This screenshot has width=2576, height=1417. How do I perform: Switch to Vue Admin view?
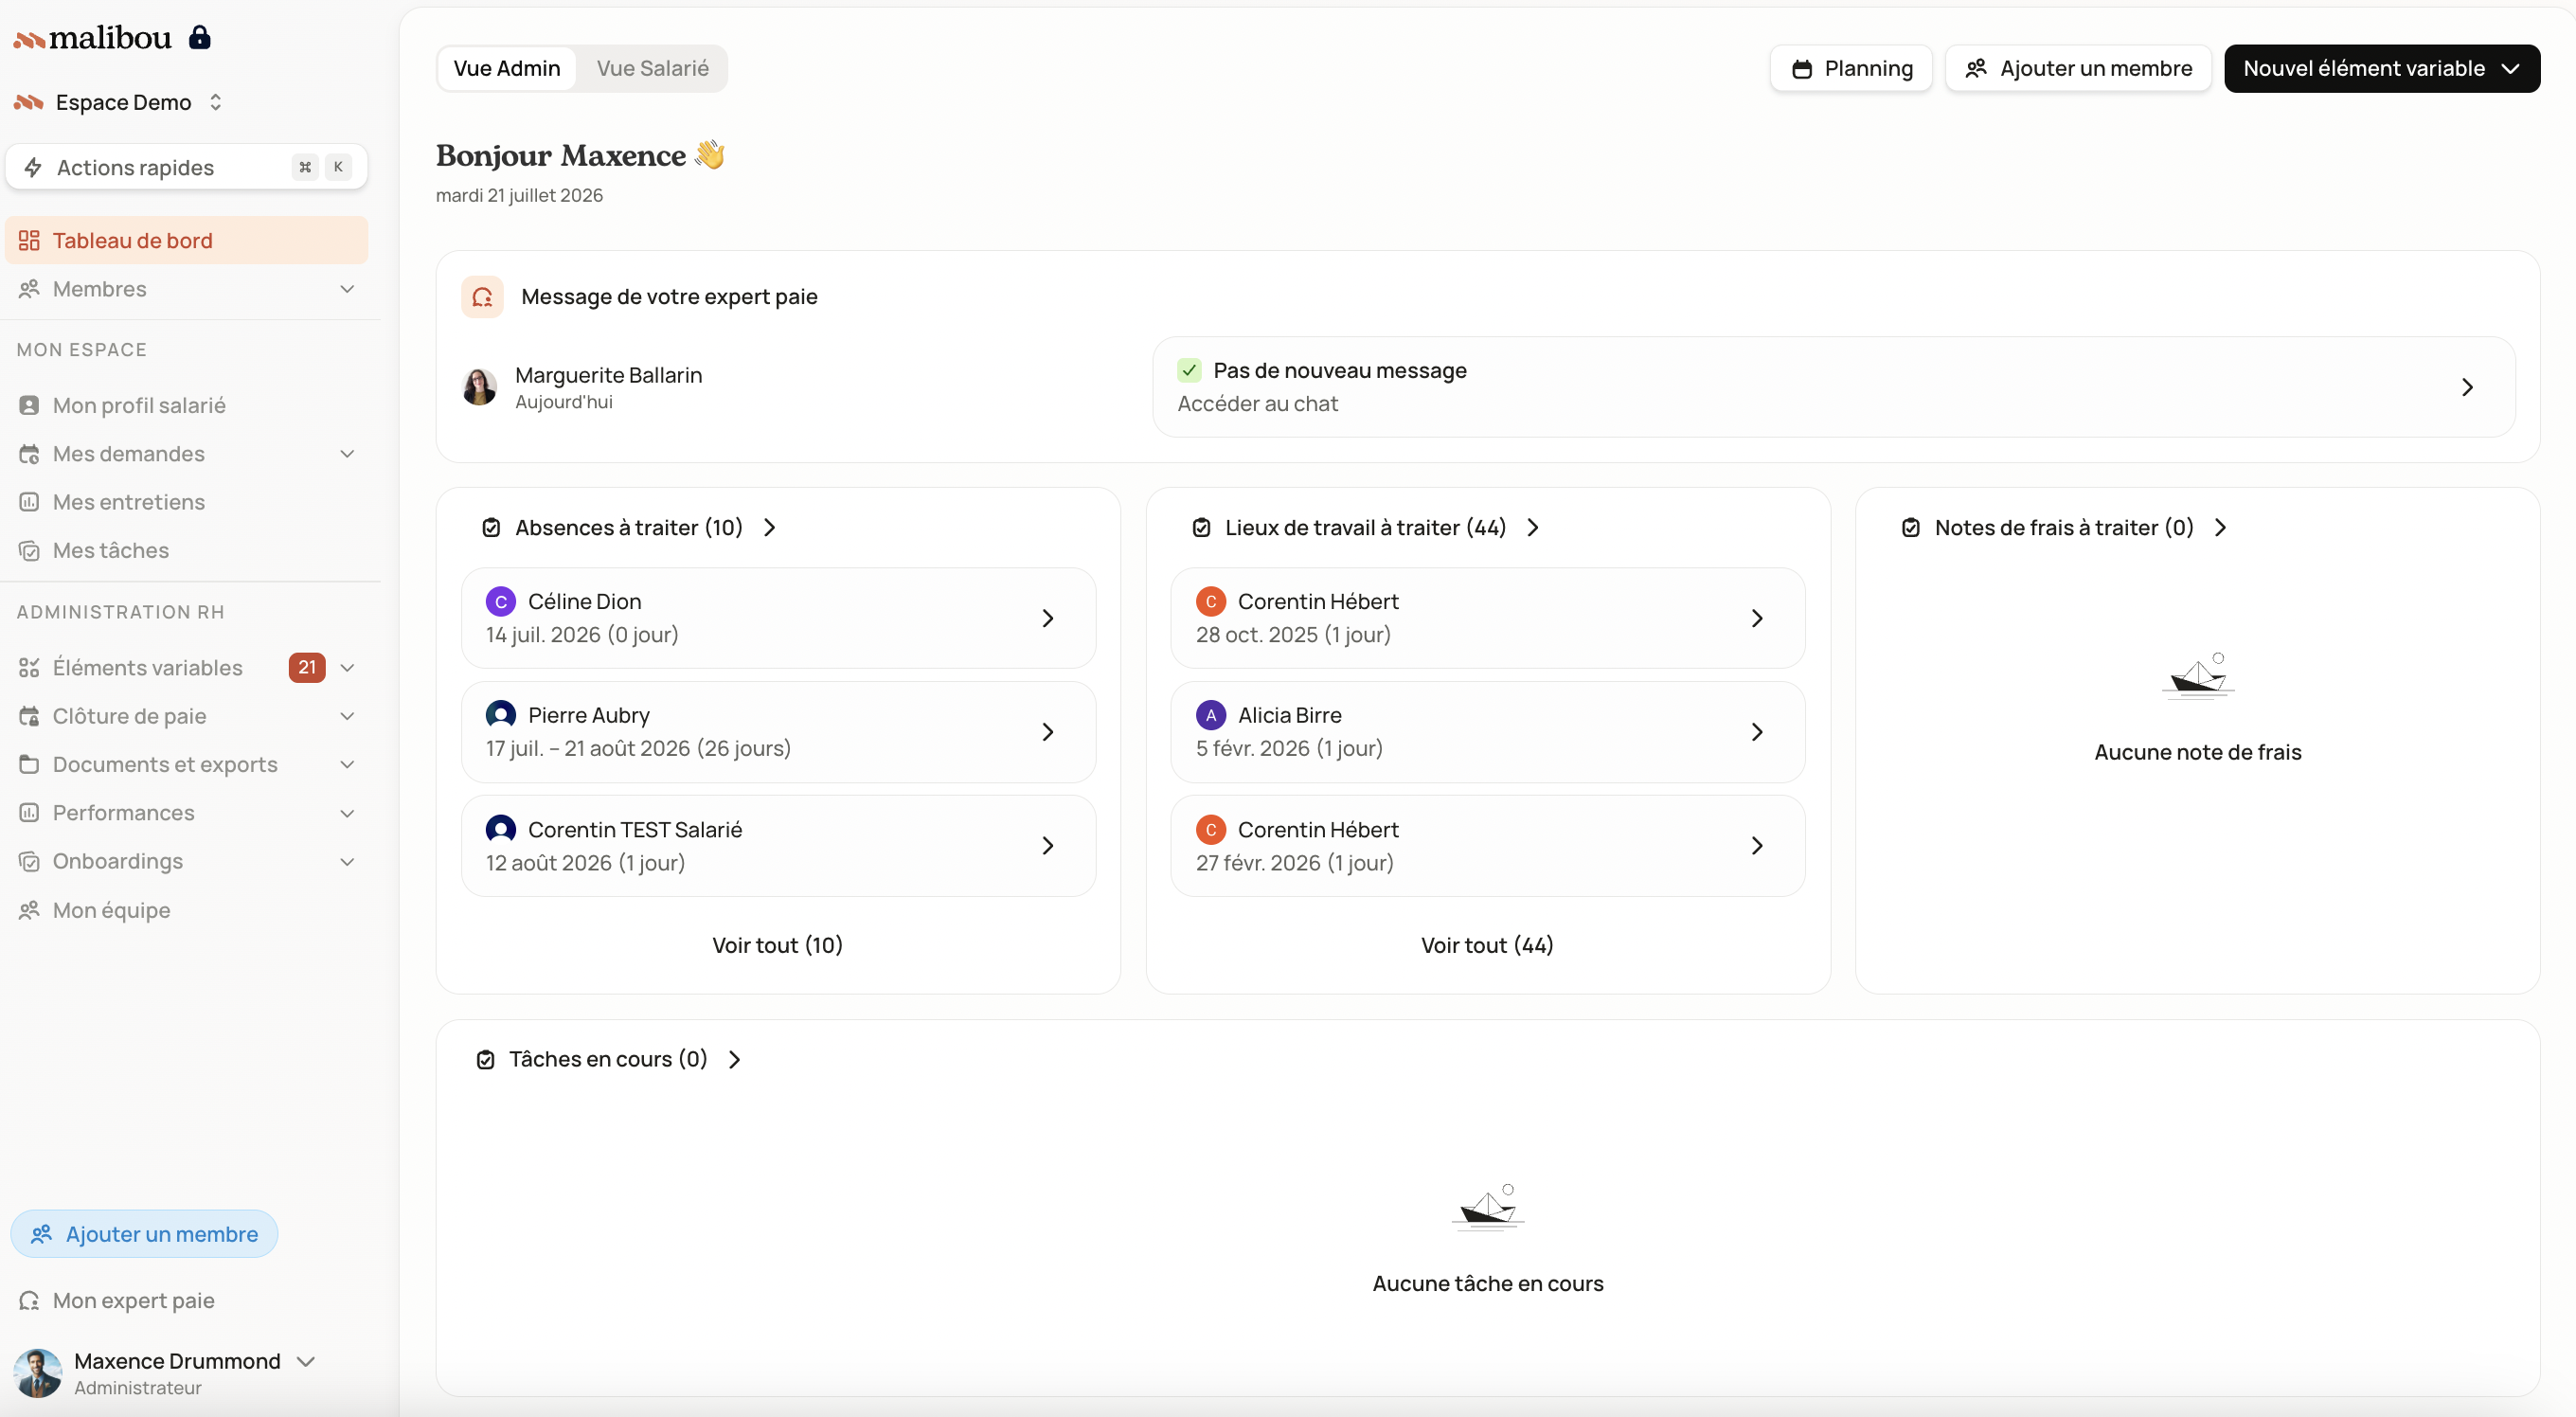click(507, 68)
